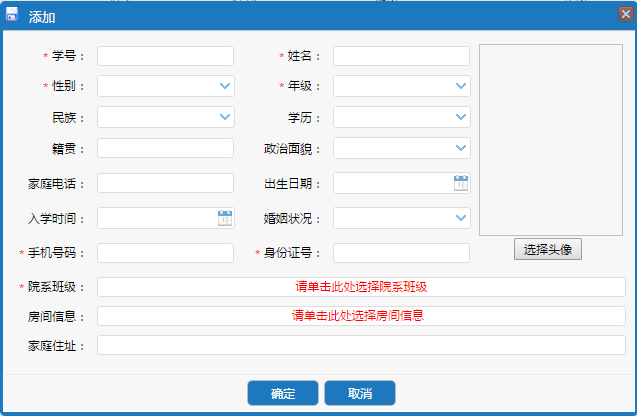Viewport: 637px width, 416px height.
Task: Click the 院系班级 selection field
Action: click(x=361, y=287)
